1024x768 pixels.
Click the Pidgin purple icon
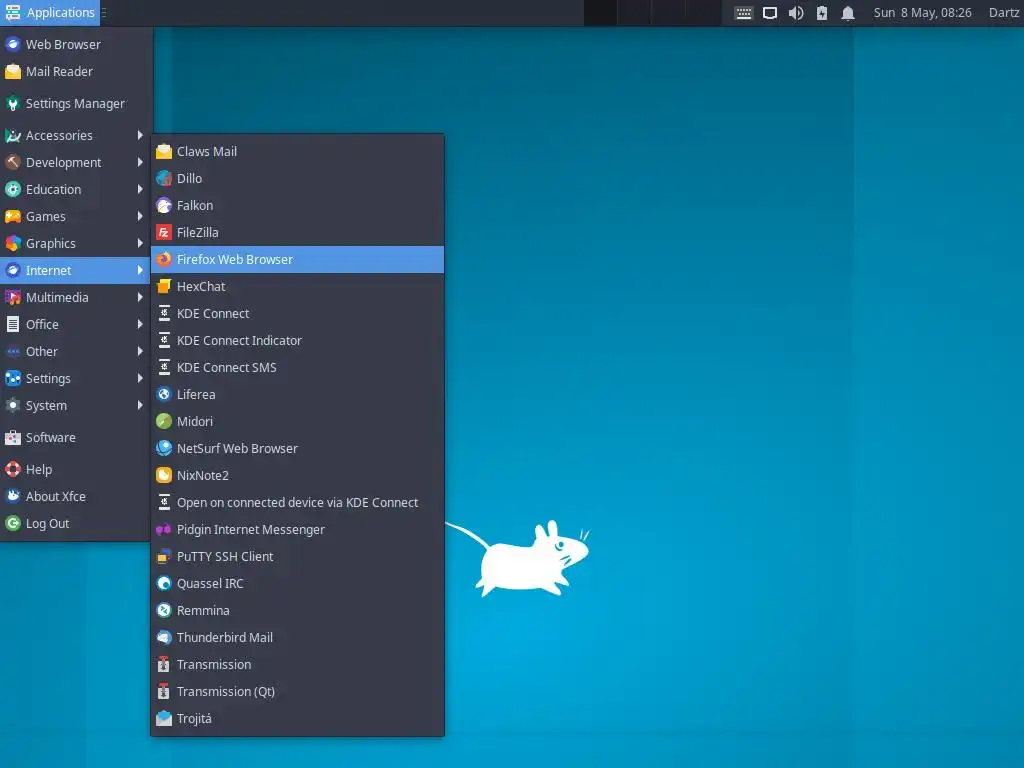(164, 530)
